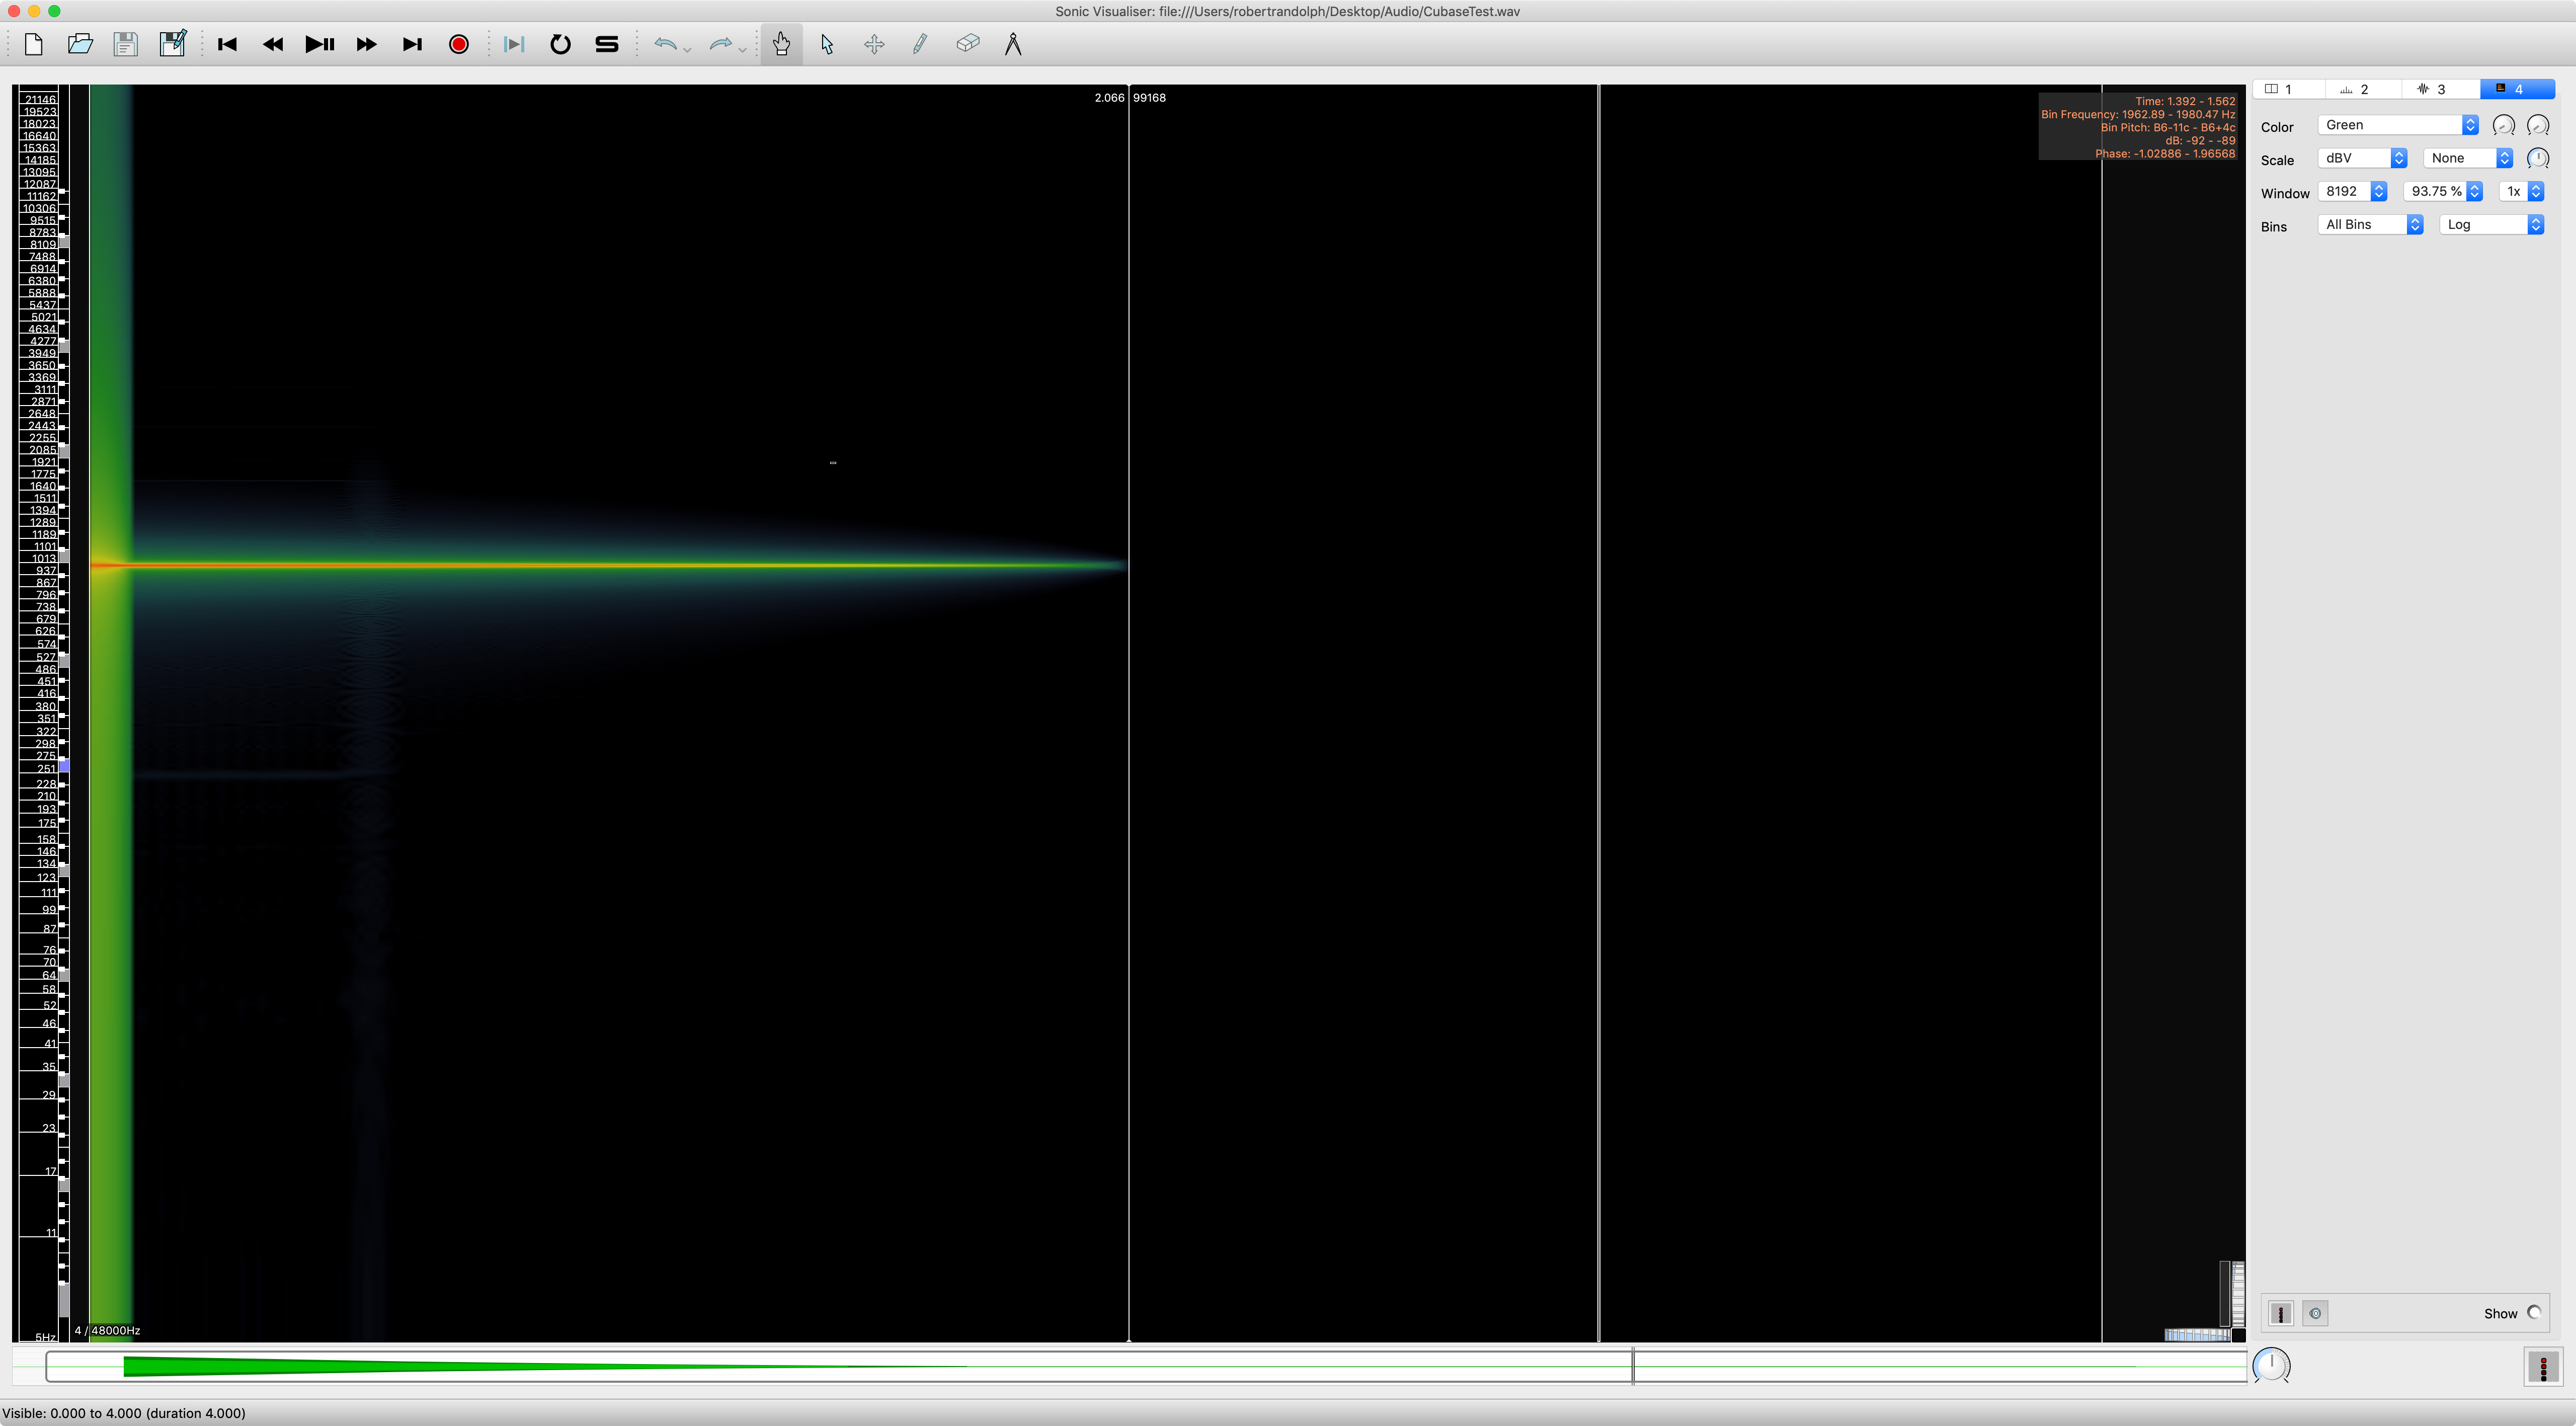Click the playback volume dial

(x=2271, y=1365)
